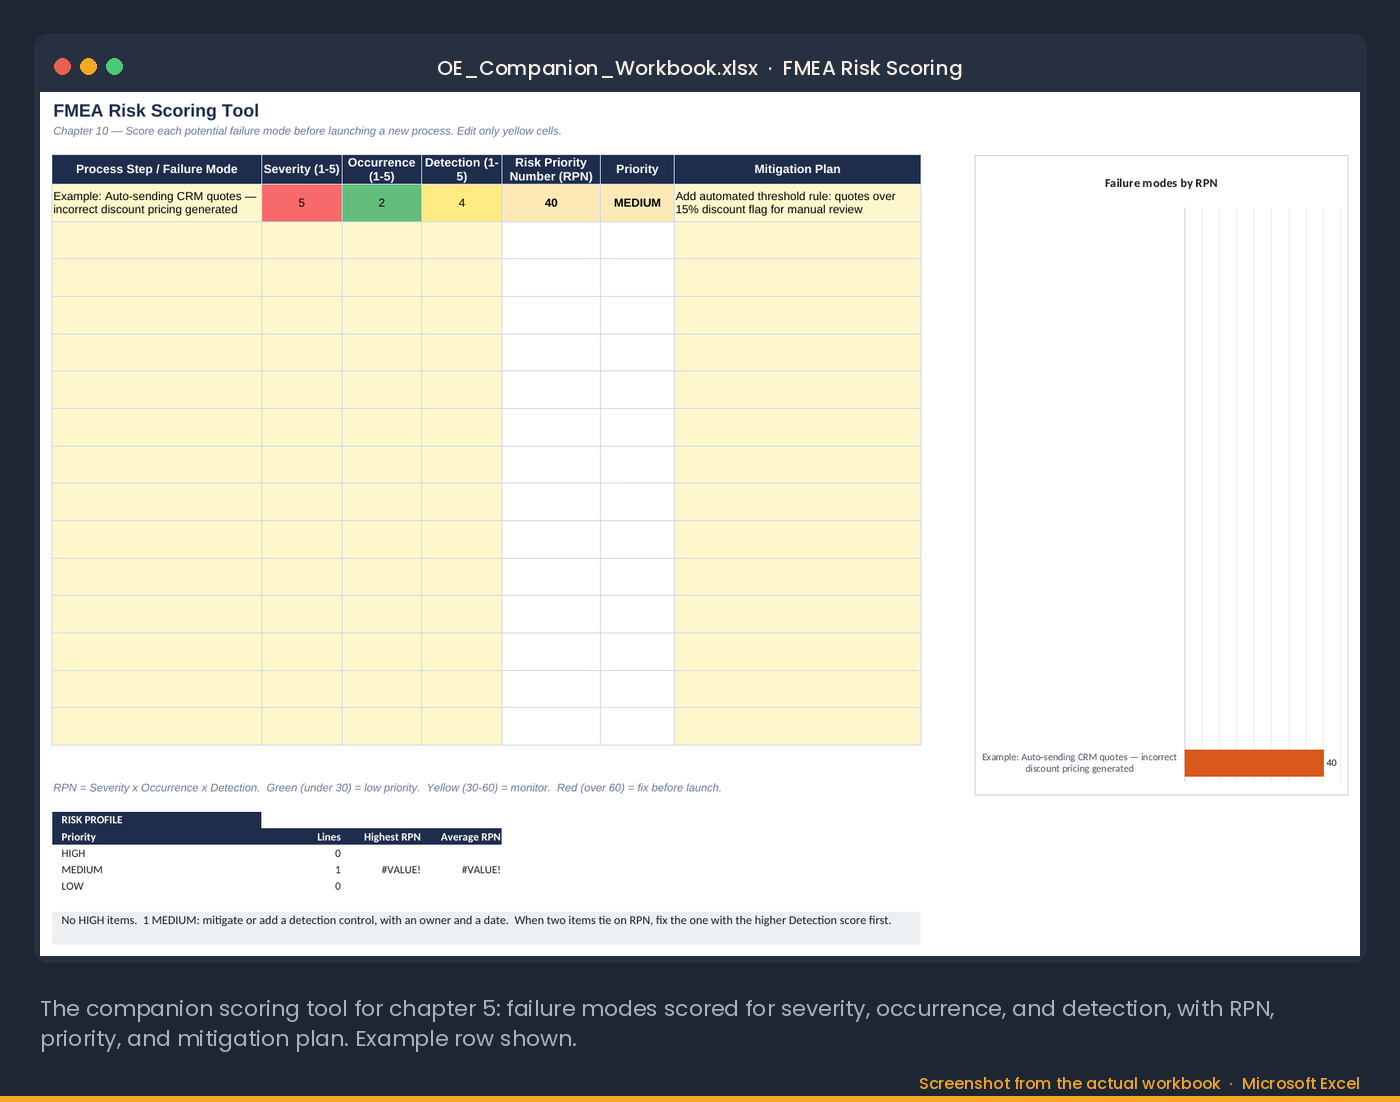
Task: Click the orange minimize dot in title bar
Action: (88, 67)
